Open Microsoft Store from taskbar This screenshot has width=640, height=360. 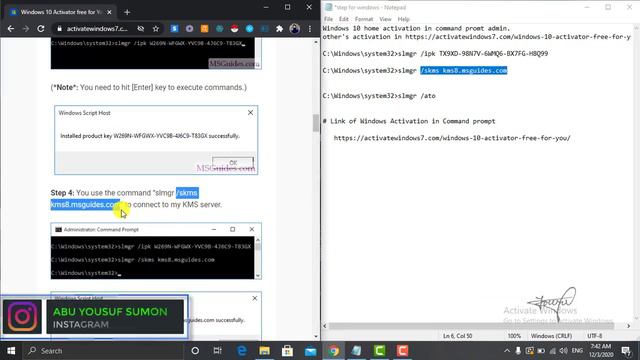click(x=287, y=351)
